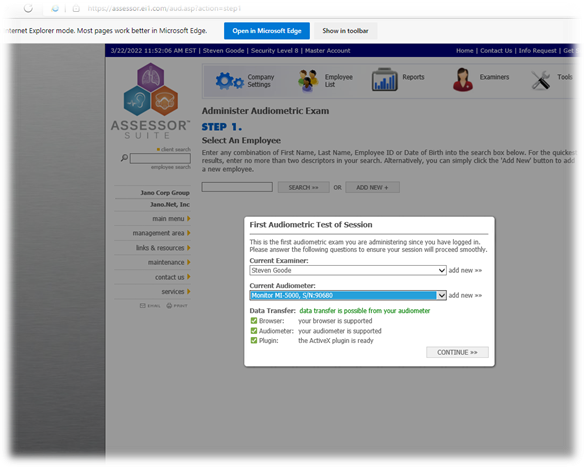Open the contact us sidebar item
Viewport: 584px width, 467px height.
tap(169, 277)
